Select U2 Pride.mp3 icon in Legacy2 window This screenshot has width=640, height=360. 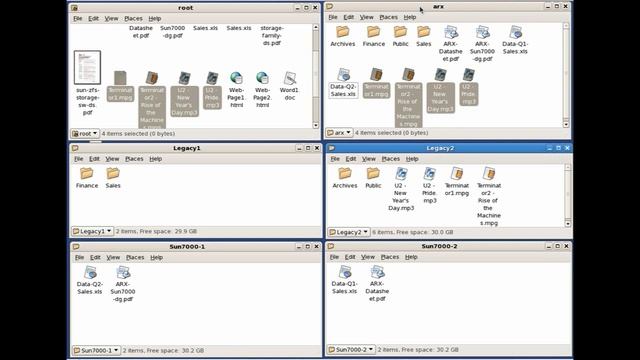click(x=429, y=173)
